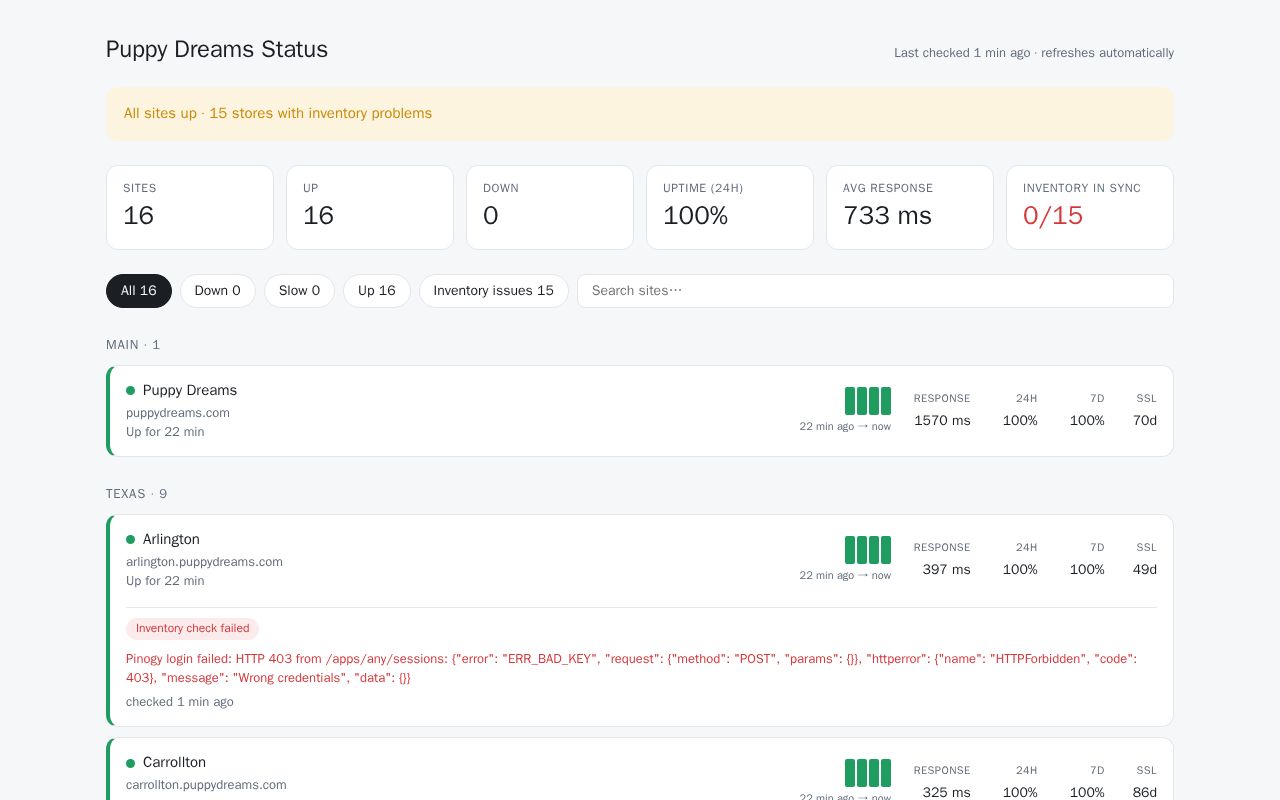The height and width of the screenshot is (800, 1280).
Task: Open the SITES summary card
Action: pos(190,207)
